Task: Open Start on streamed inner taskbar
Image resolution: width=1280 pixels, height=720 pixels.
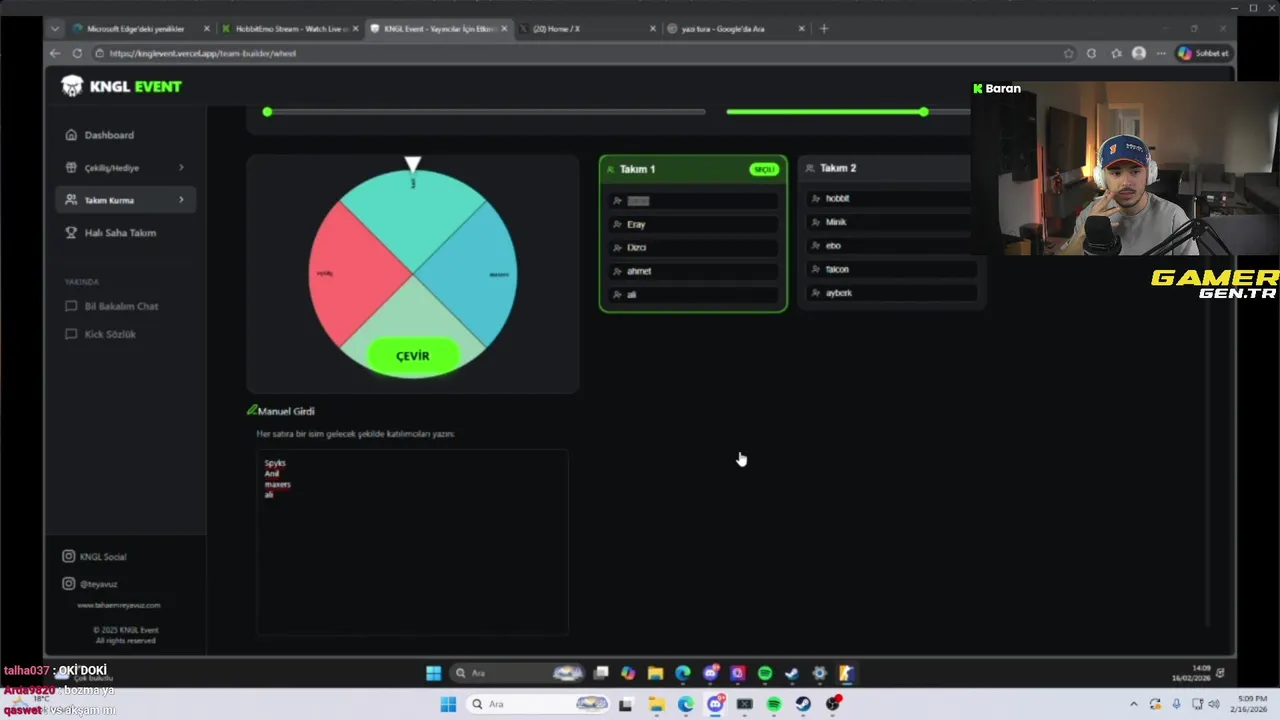Action: tap(433, 673)
